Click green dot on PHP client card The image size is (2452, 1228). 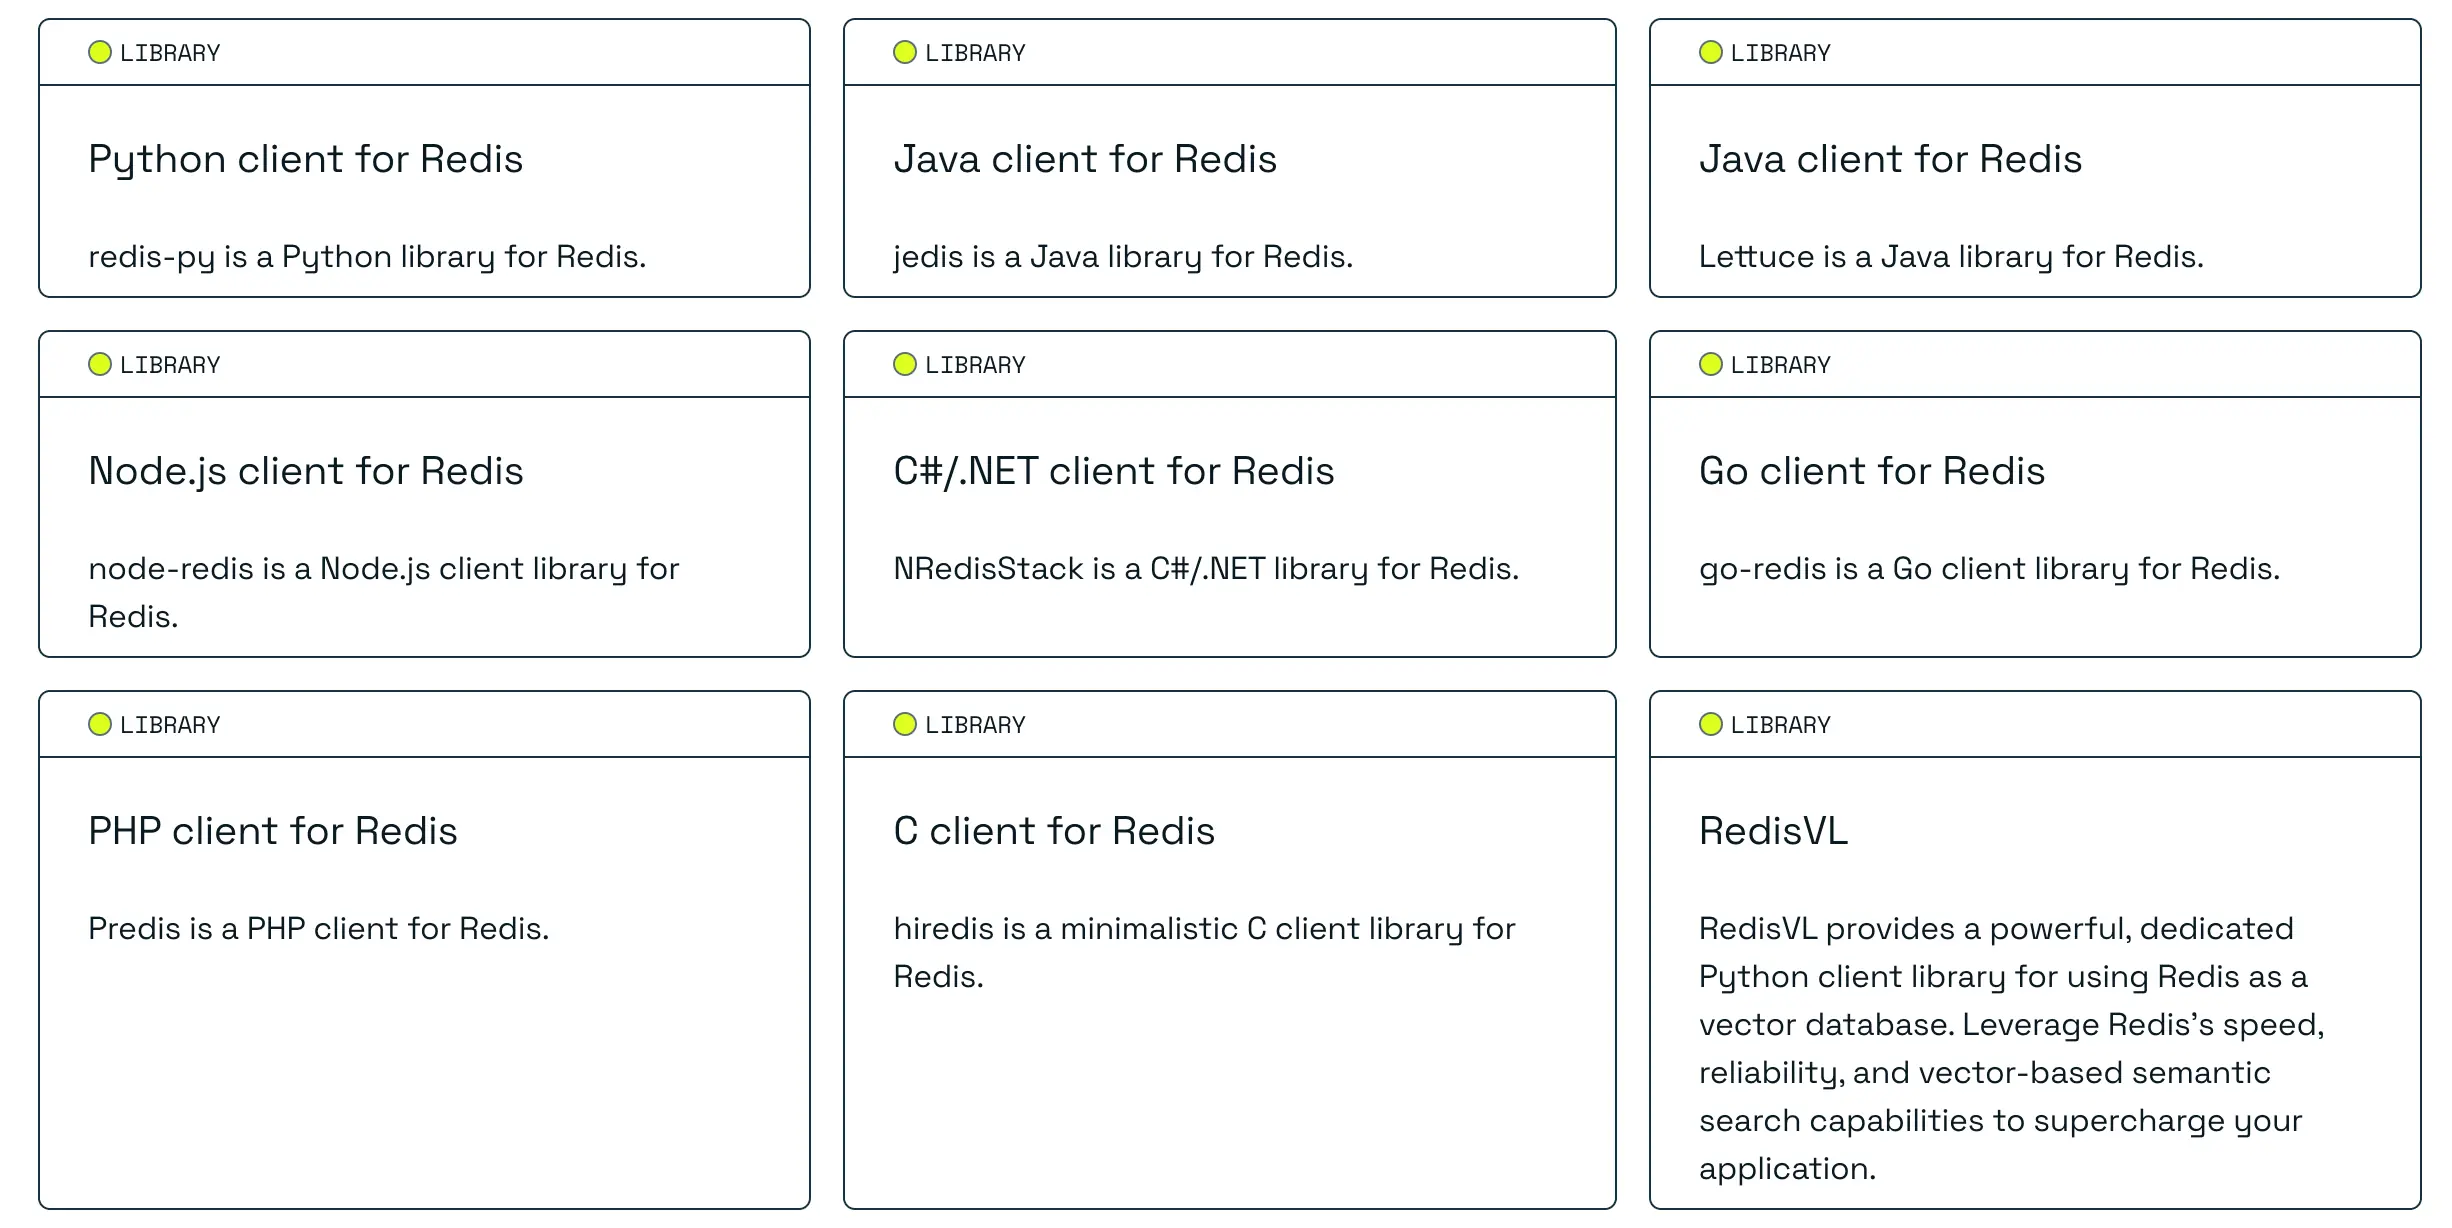(100, 724)
